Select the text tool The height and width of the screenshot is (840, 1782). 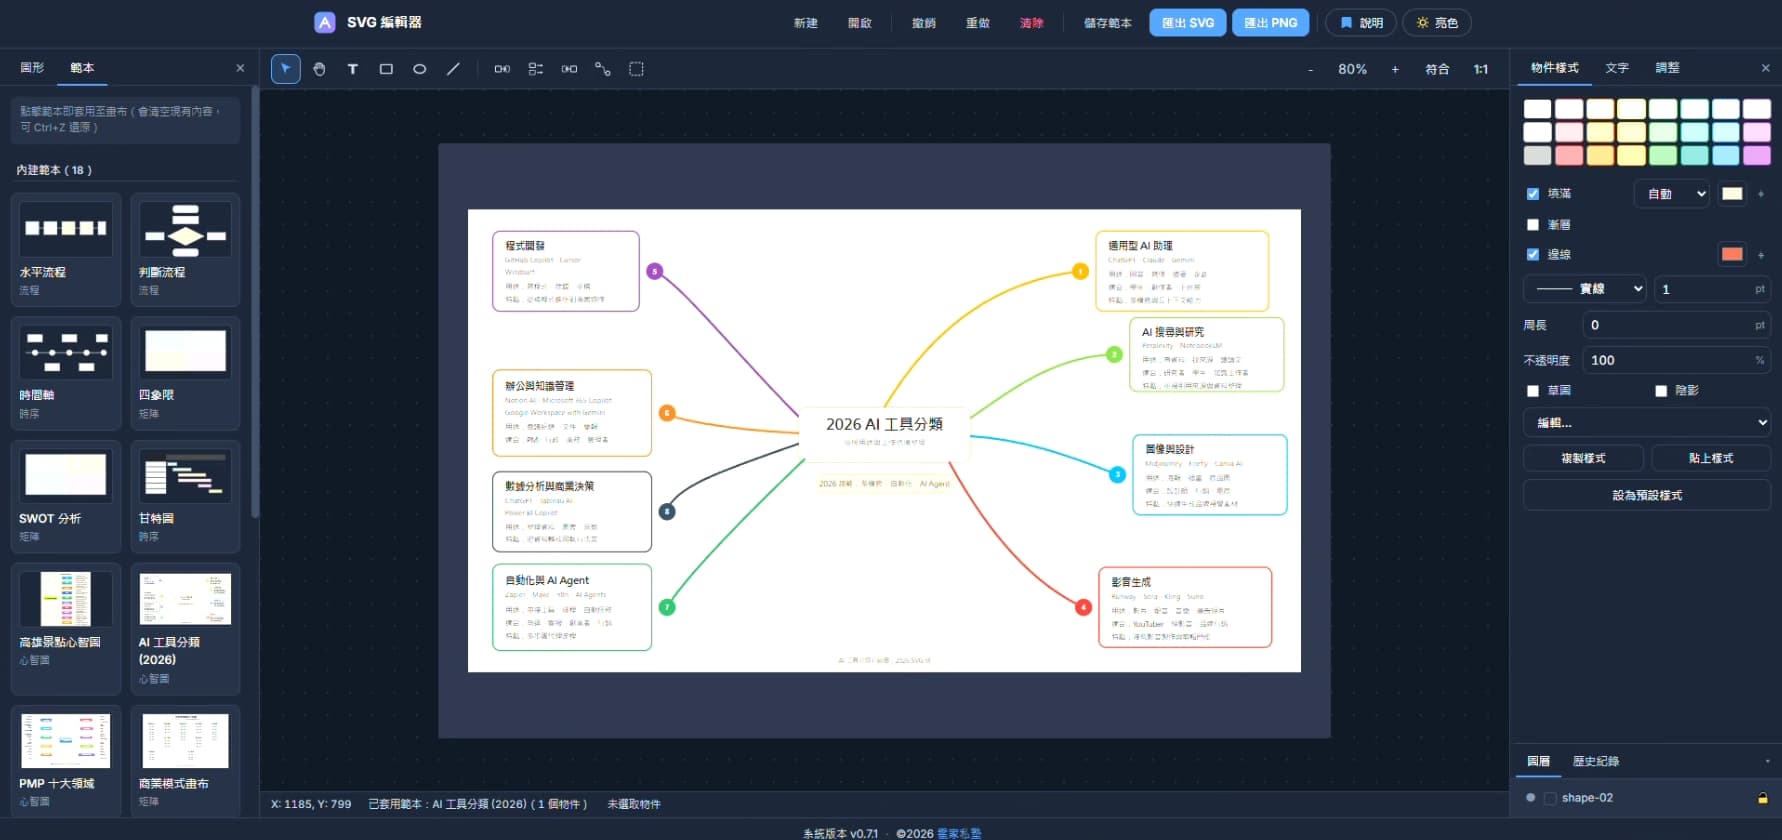[x=352, y=69]
